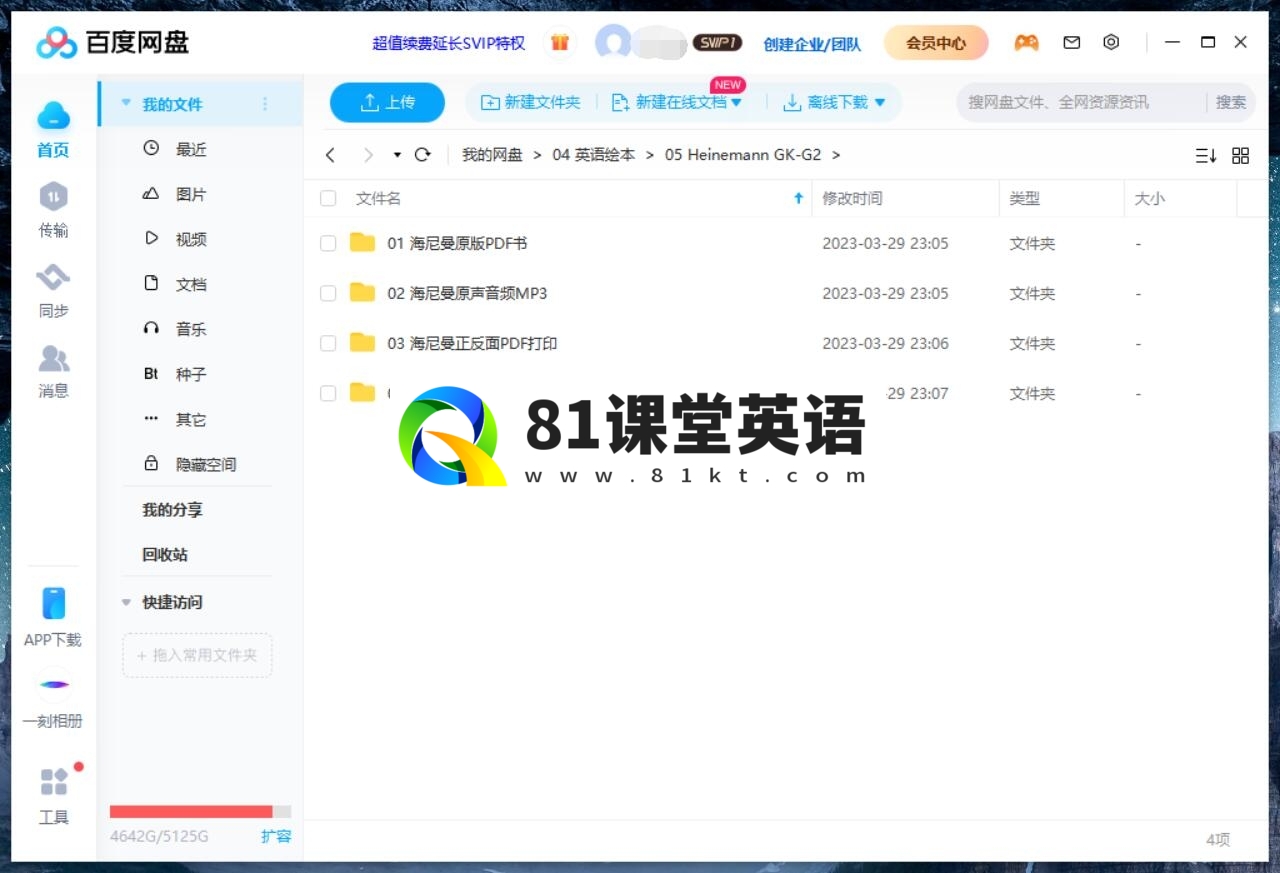1280x873 pixels.
Task: Select 视频 in the sidebar
Action: pyautogui.click(x=191, y=239)
